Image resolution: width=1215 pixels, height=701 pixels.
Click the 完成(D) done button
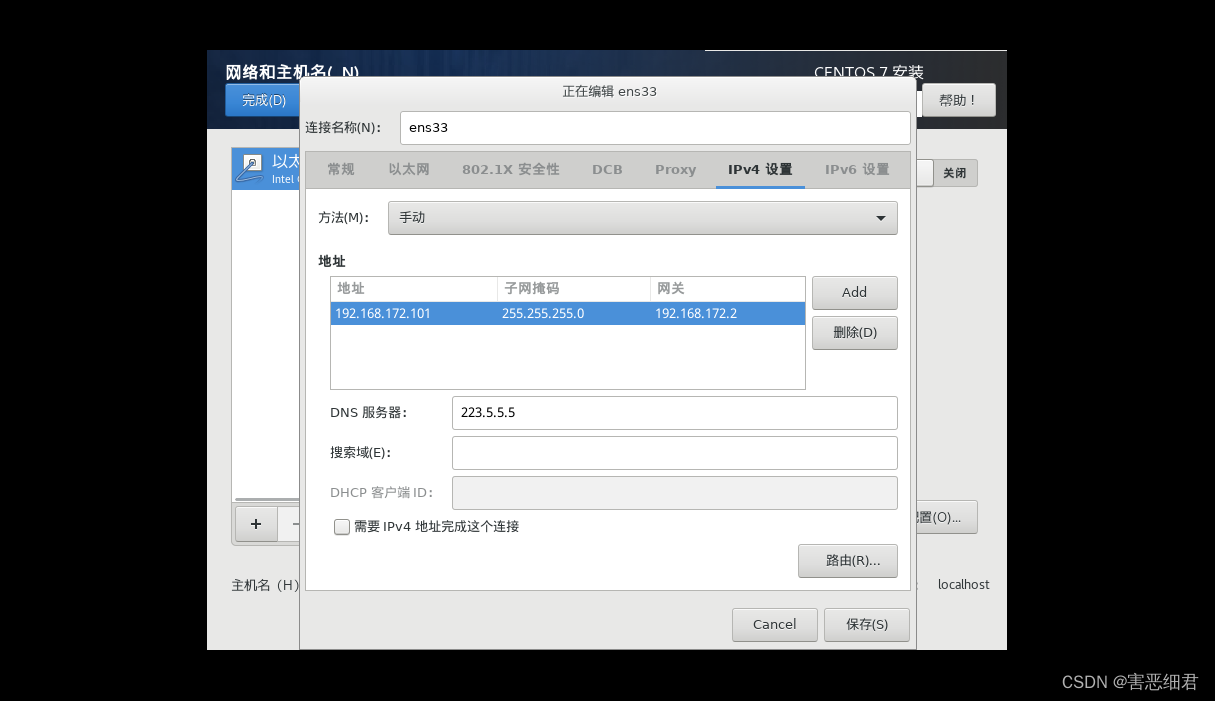tap(262, 101)
